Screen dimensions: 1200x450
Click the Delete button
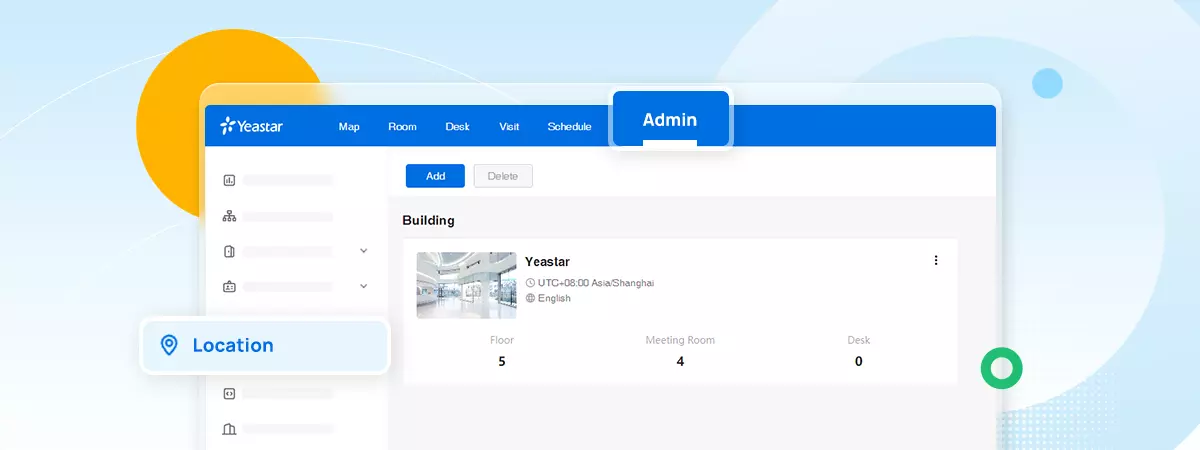503,176
